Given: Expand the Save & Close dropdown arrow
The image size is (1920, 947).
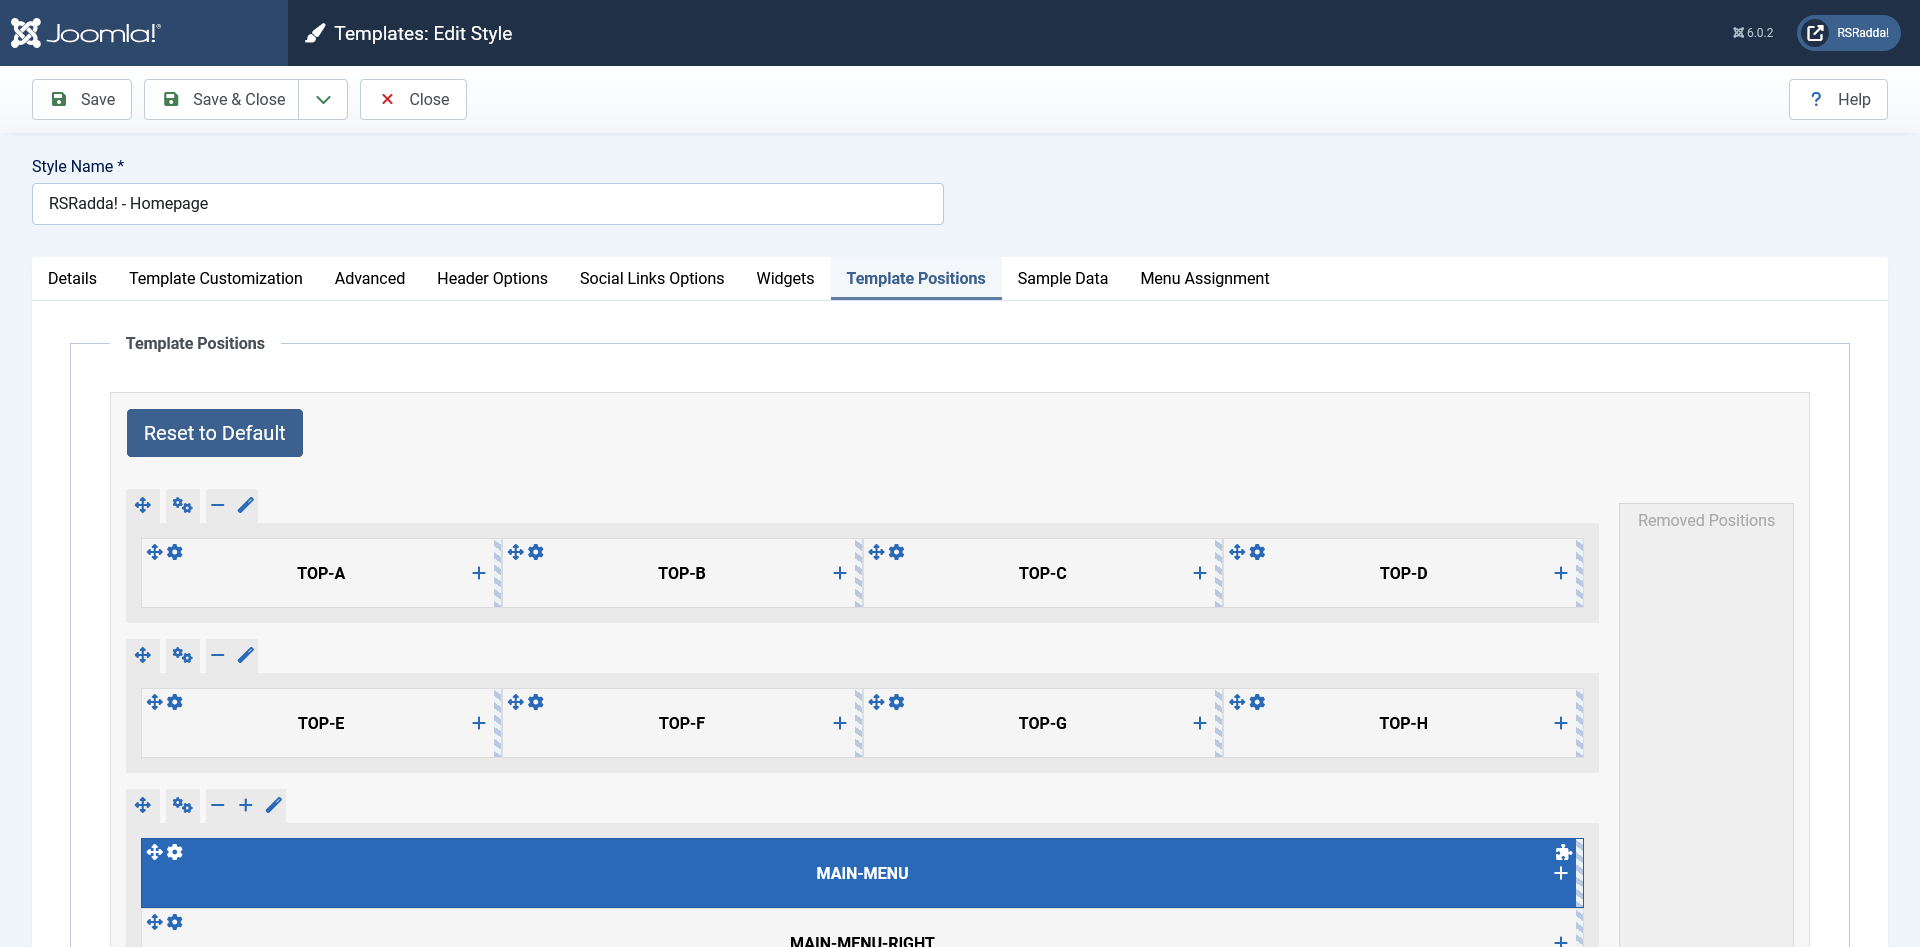Looking at the screenshot, I should click(x=323, y=100).
